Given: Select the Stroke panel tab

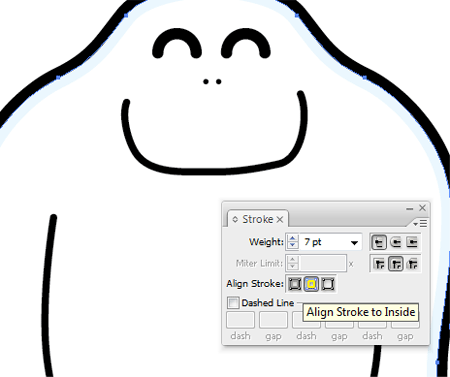Looking at the screenshot, I should point(258,219).
